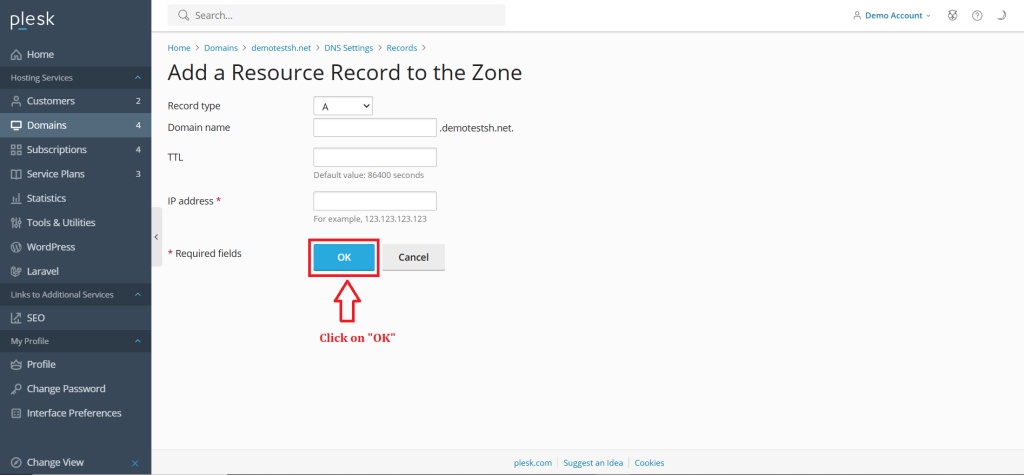Click the SEO chart icon
The height and width of the screenshot is (475, 1024).
click(16, 318)
